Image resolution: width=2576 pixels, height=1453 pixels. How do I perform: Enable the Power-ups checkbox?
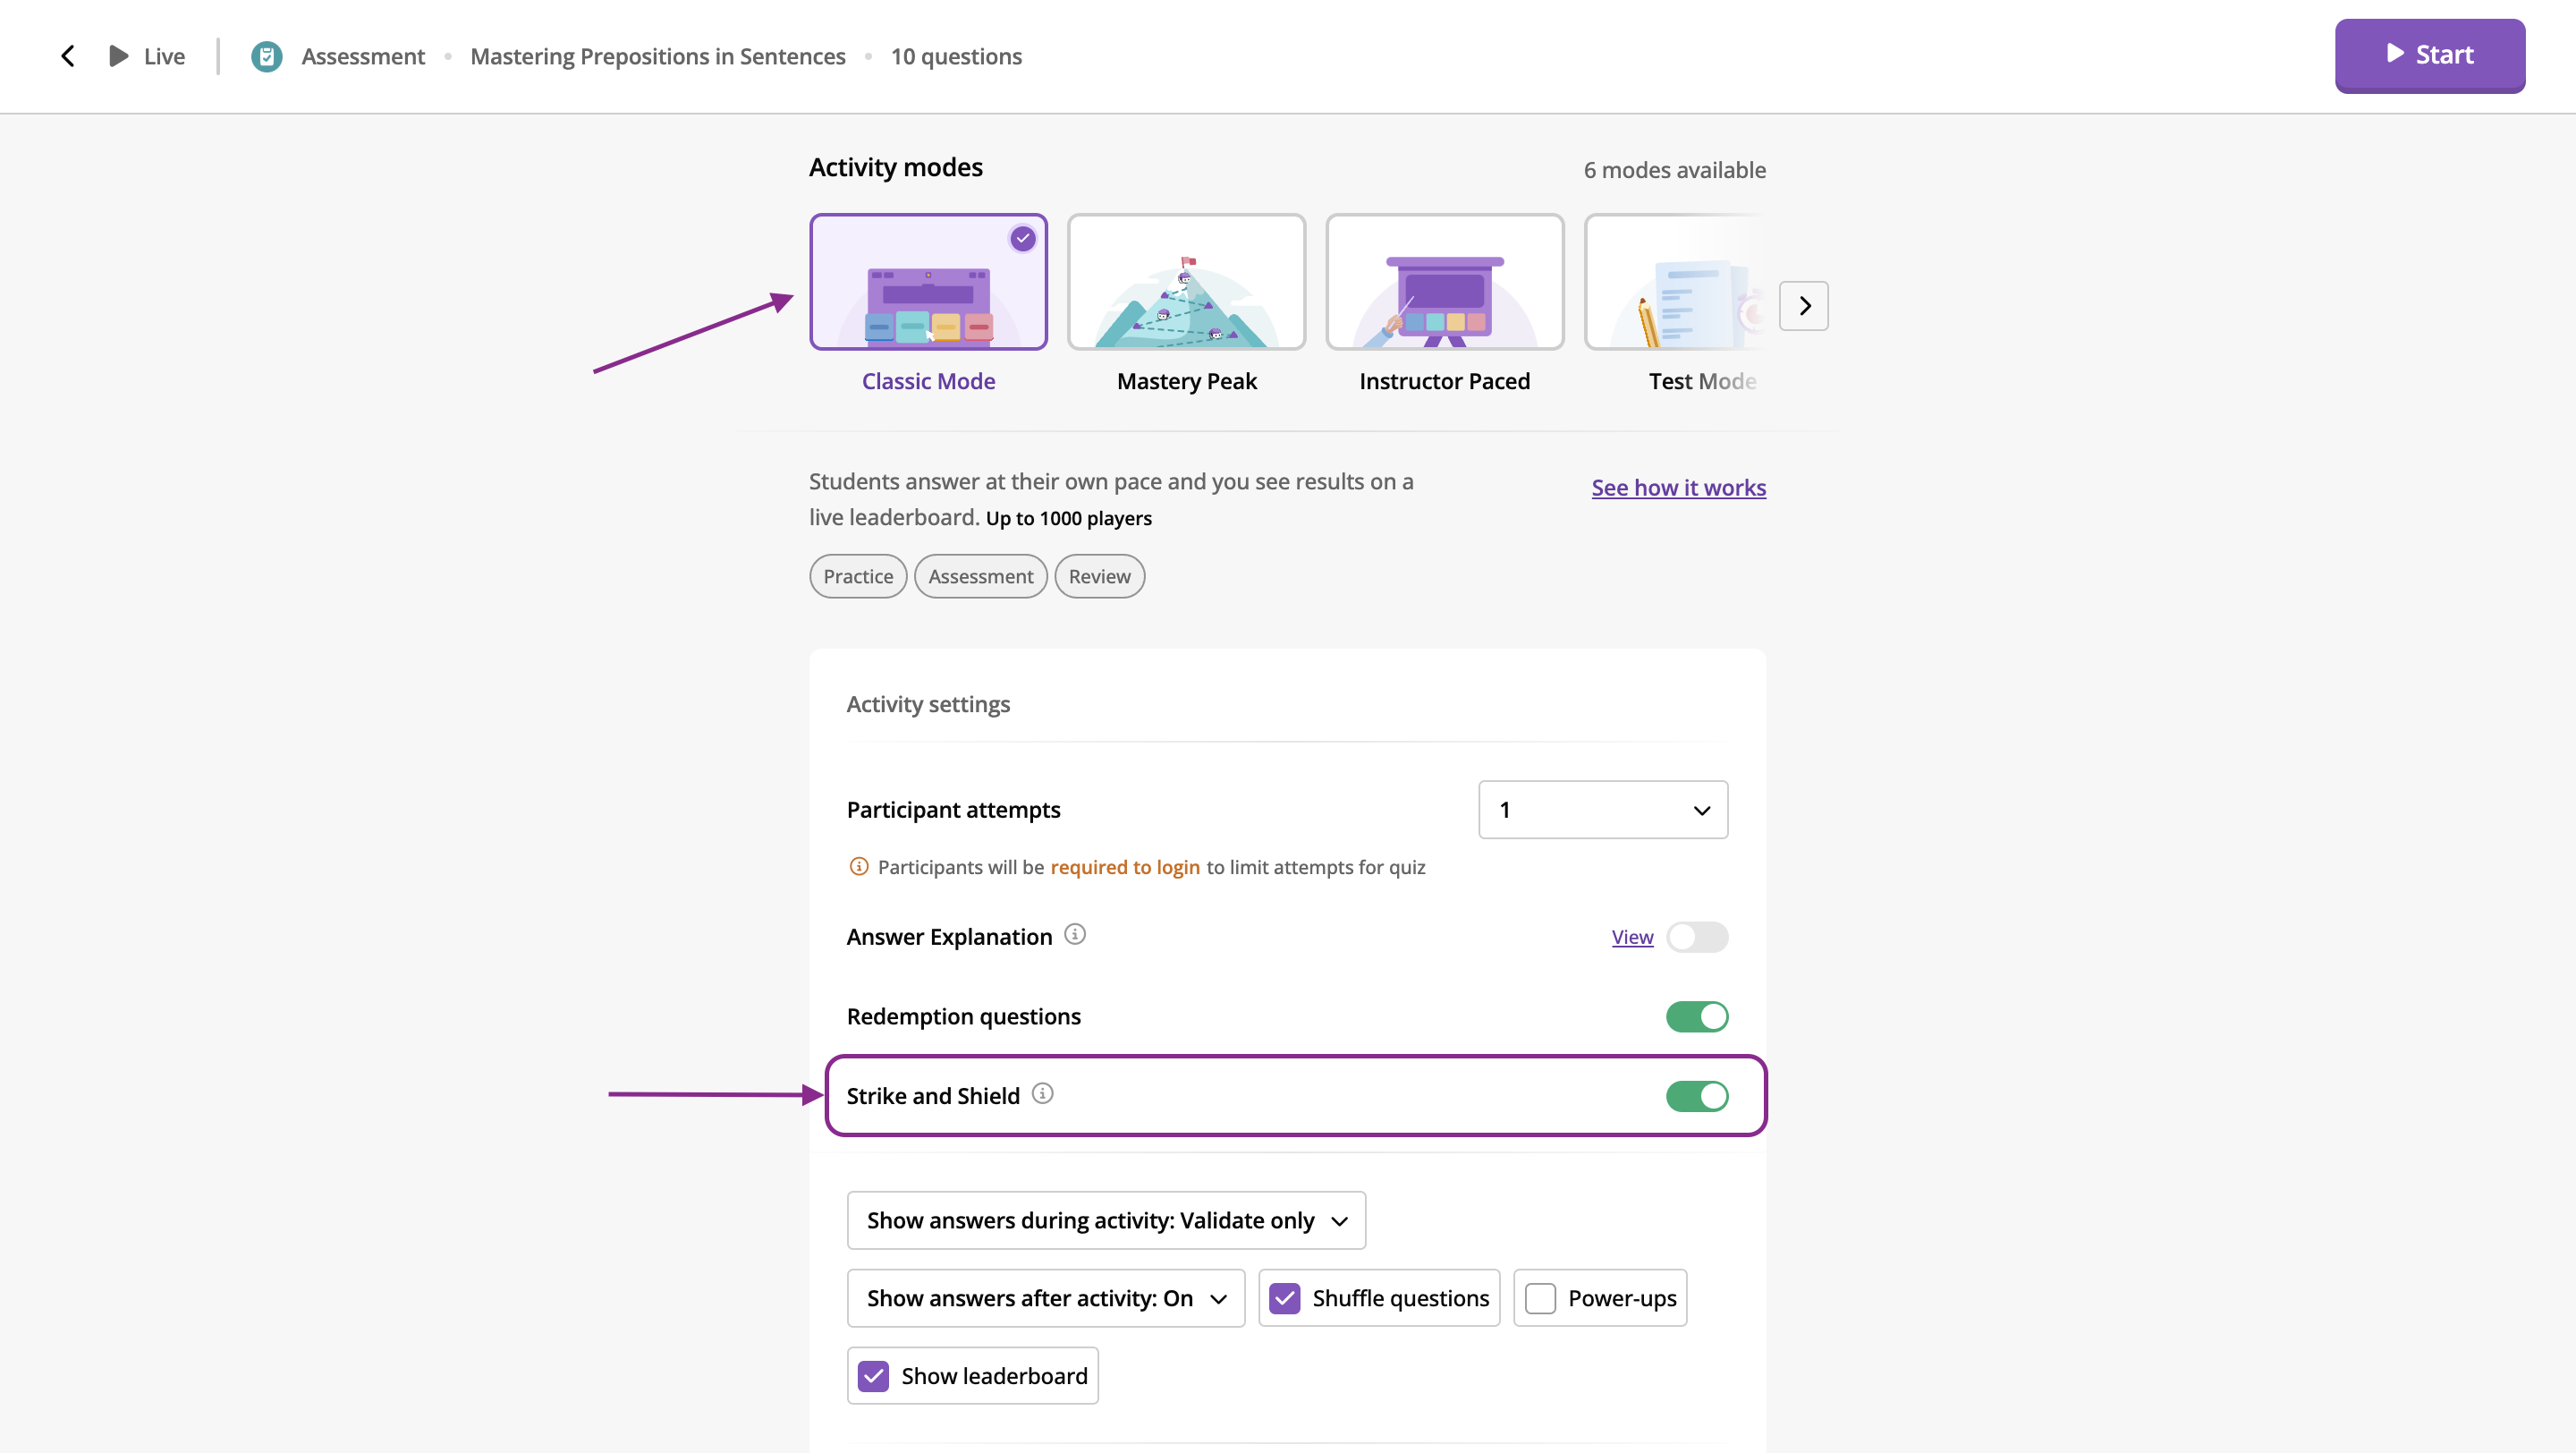tap(1540, 1298)
